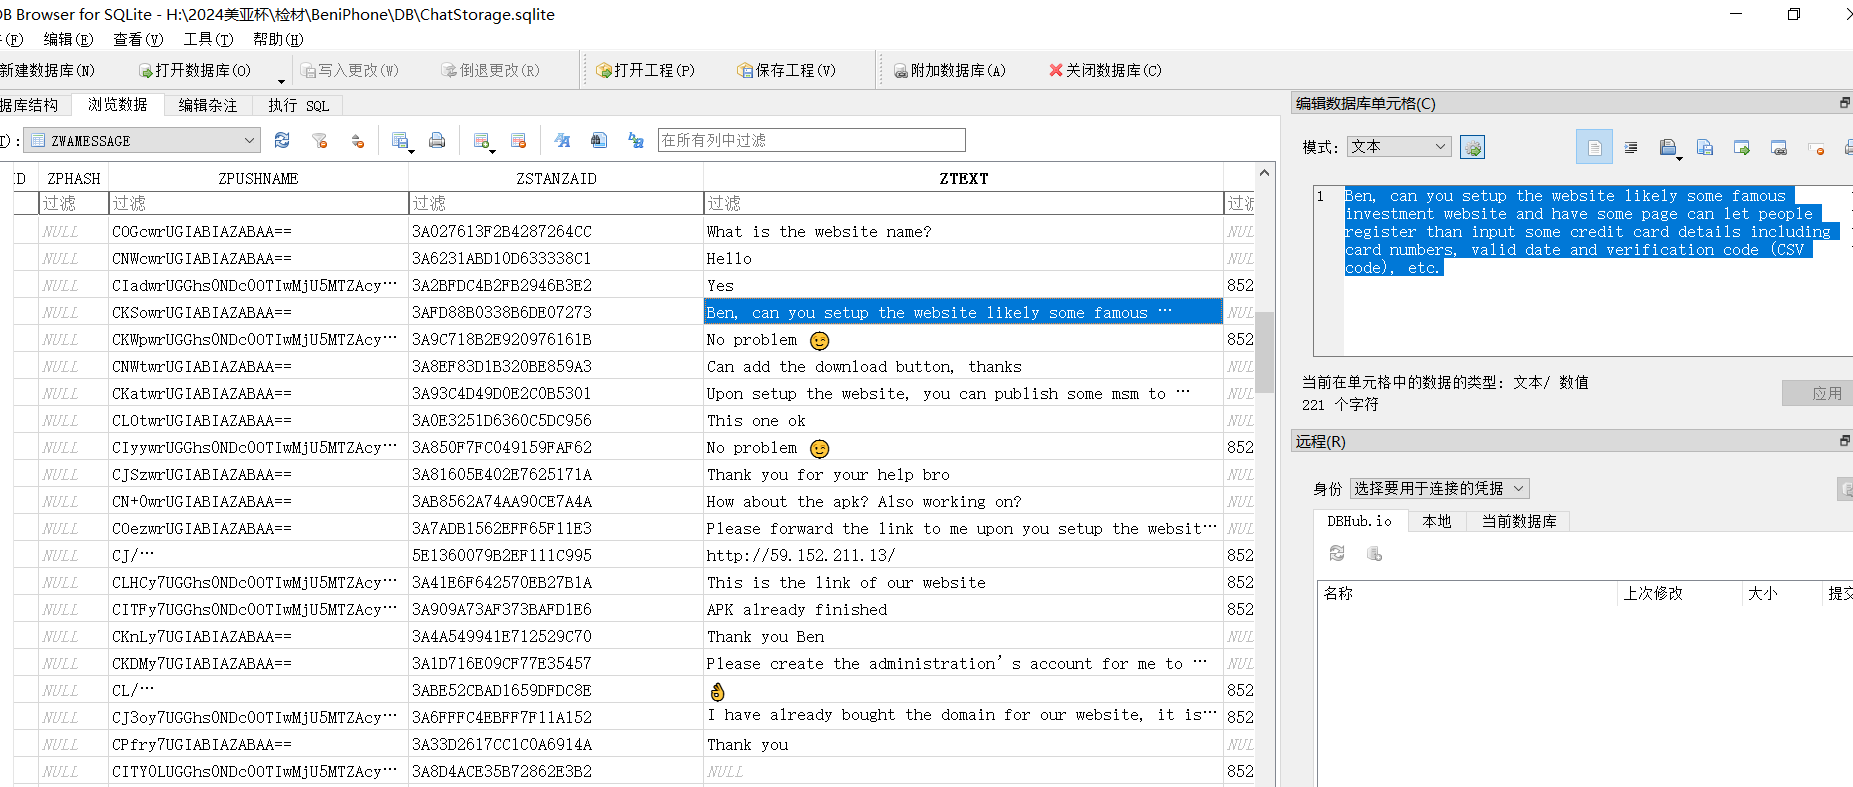Open the 编辑 menu
1853x787 pixels.
(68, 39)
